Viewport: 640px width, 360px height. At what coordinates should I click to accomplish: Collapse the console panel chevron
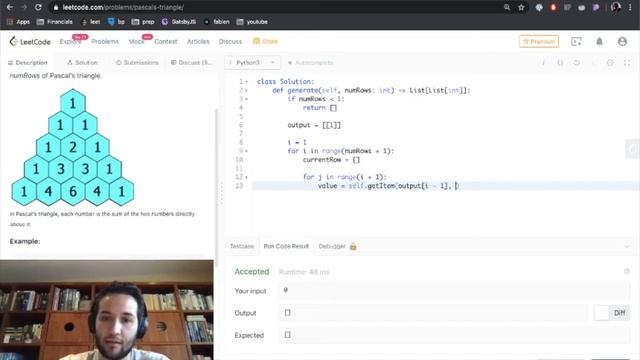(627, 246)
